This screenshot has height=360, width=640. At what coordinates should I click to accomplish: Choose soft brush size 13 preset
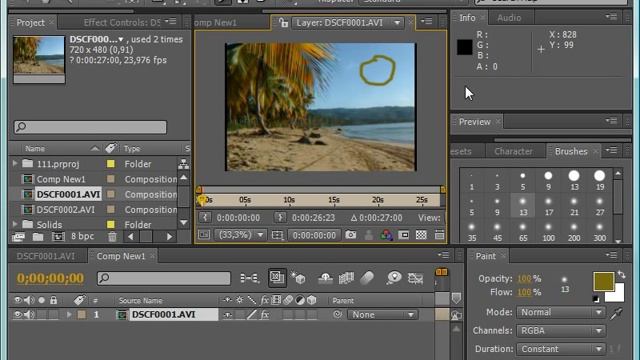[523, 206]
